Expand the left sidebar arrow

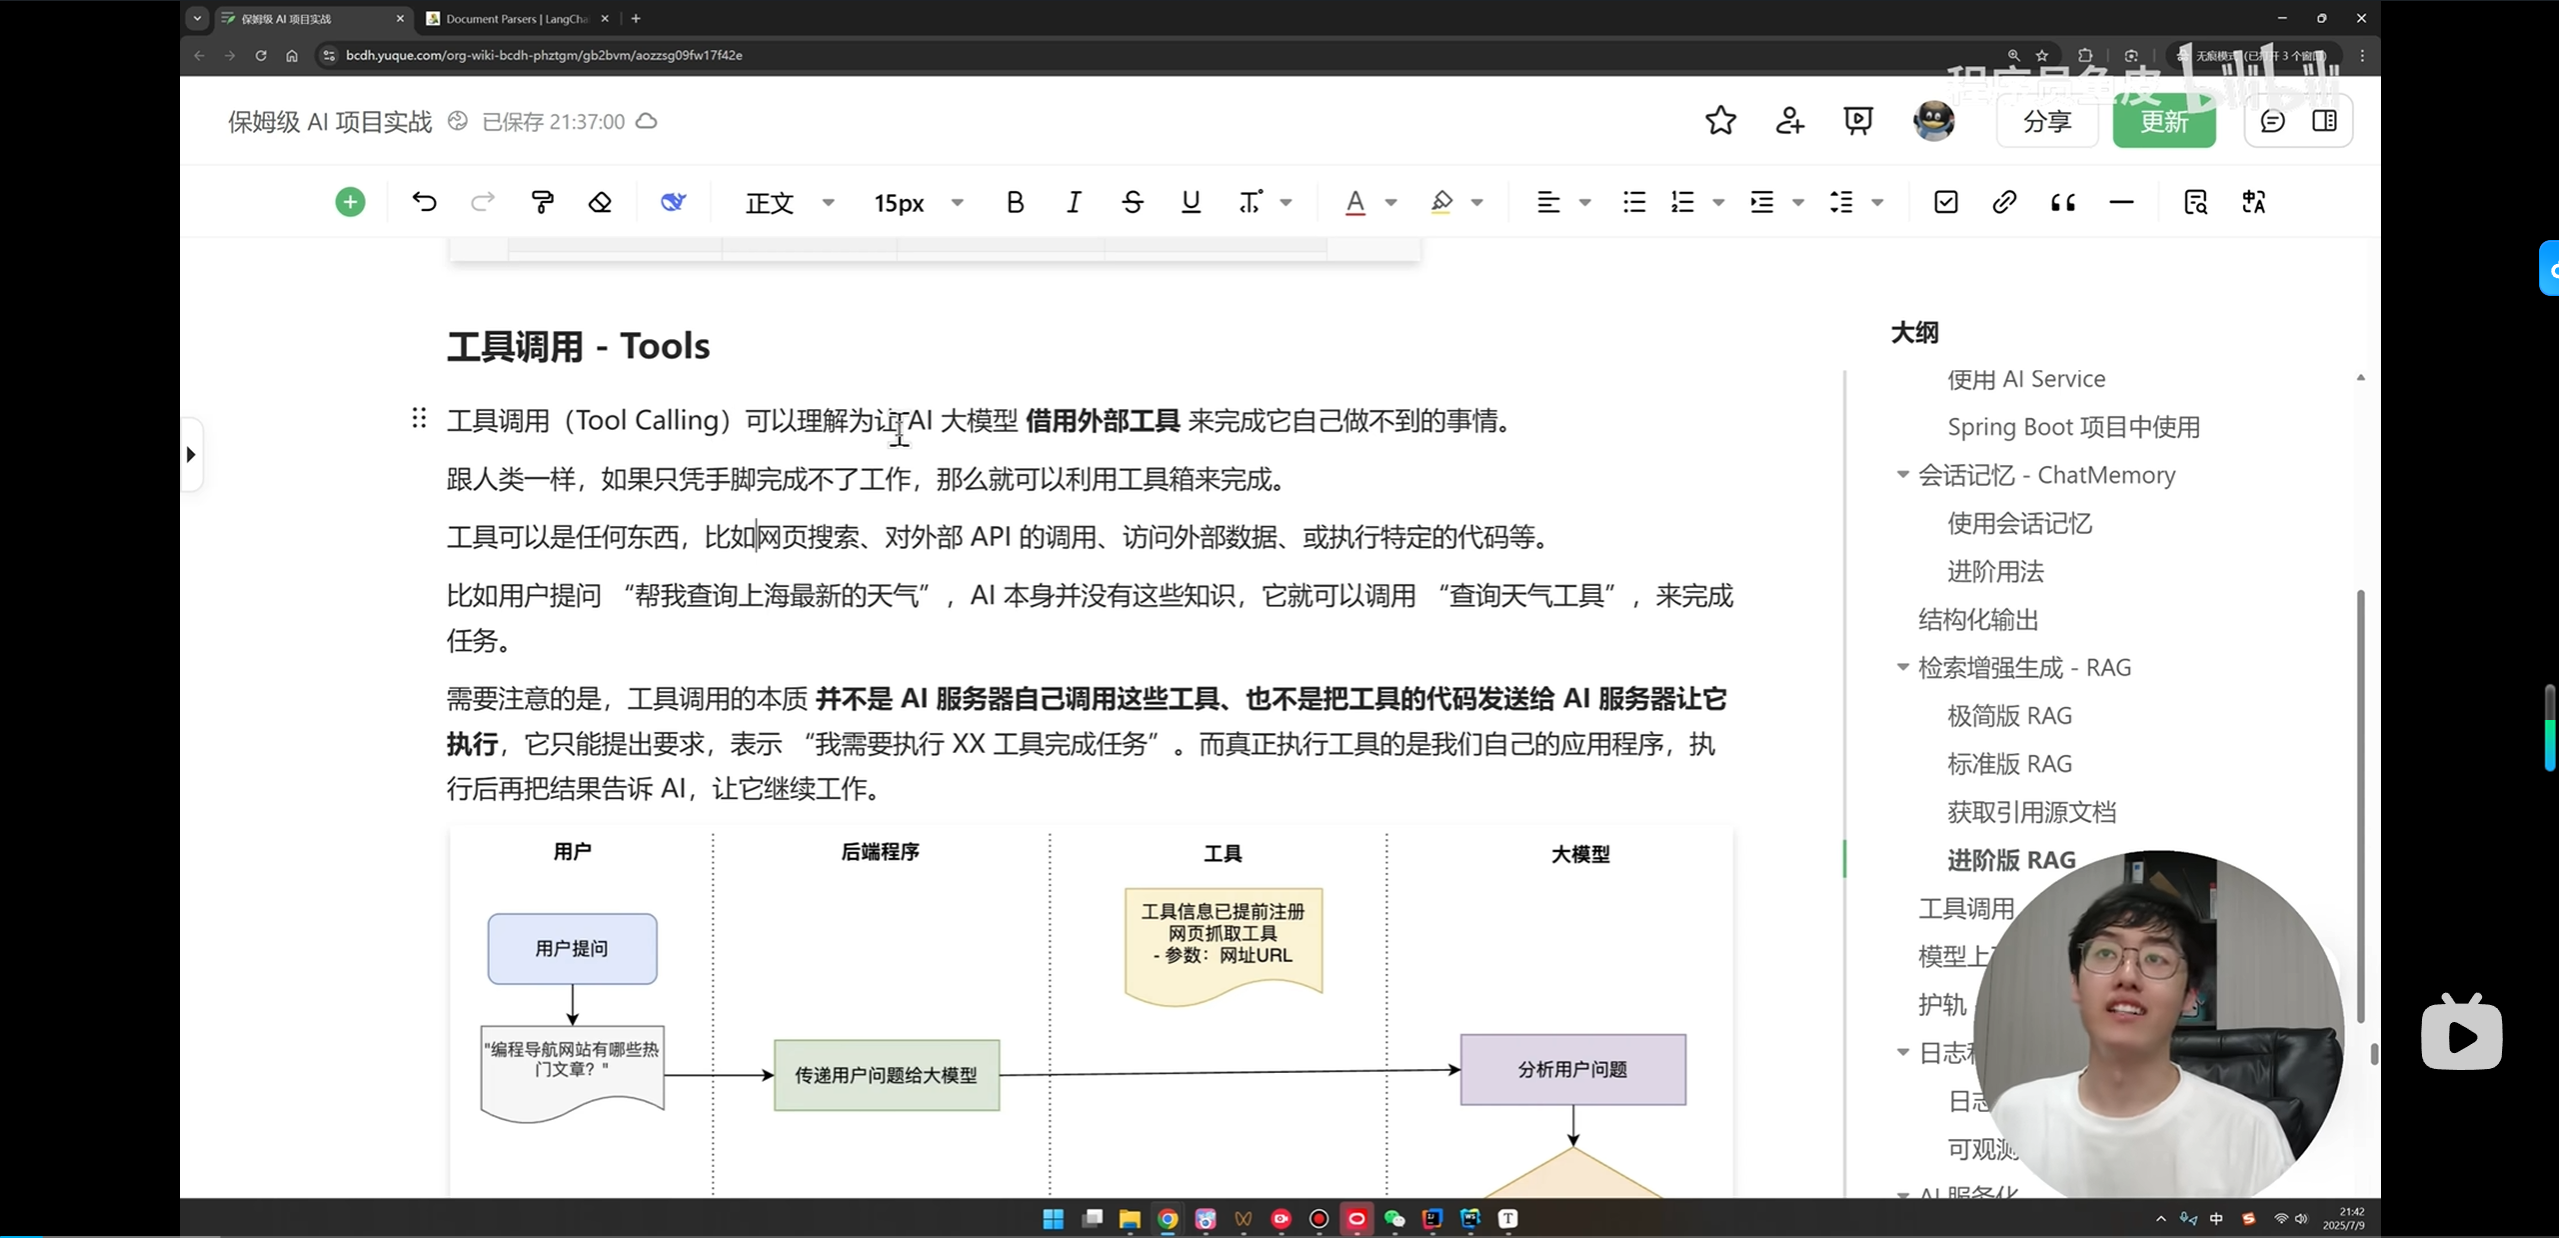pos(191,455)
